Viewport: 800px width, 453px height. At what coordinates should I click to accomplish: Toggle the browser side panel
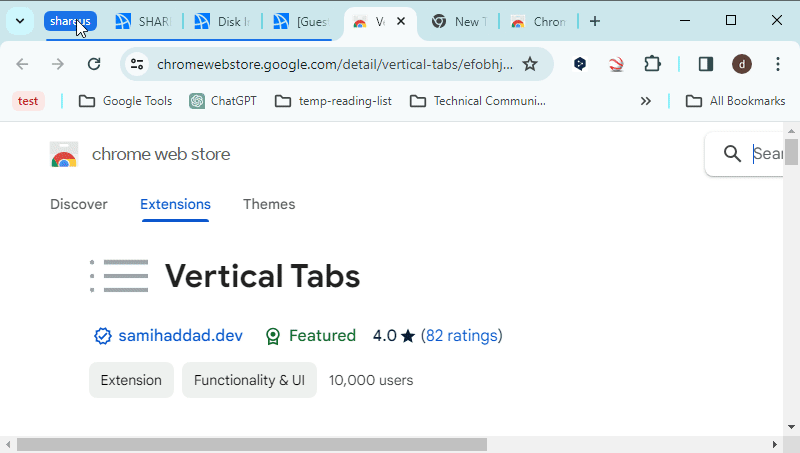coord(706,64)
